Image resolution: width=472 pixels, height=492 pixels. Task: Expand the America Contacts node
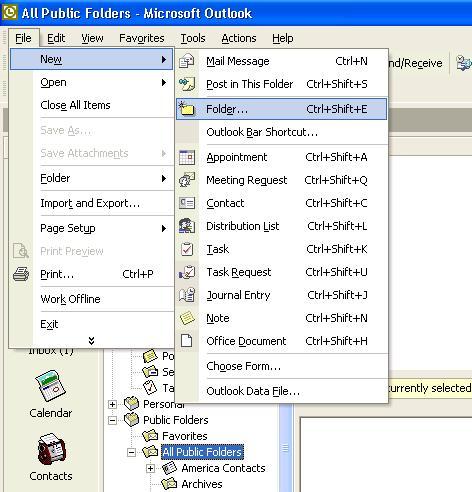click(150, 468)
